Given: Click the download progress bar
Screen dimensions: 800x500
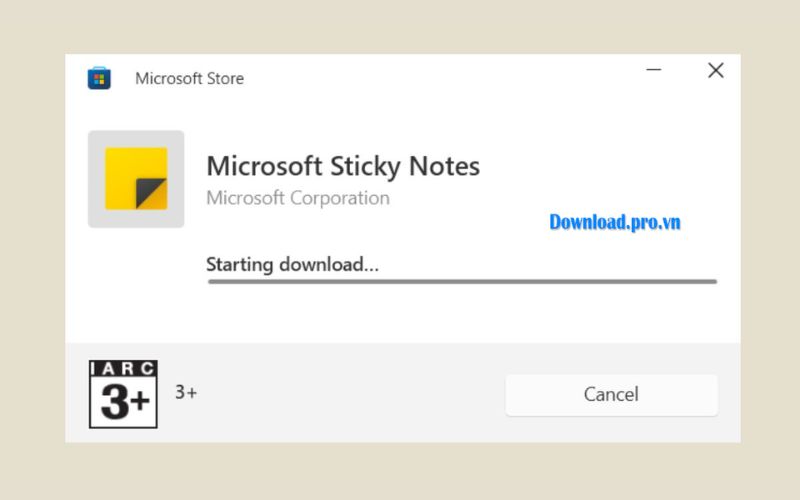Looking at the screenshot, I should (462, 282).
